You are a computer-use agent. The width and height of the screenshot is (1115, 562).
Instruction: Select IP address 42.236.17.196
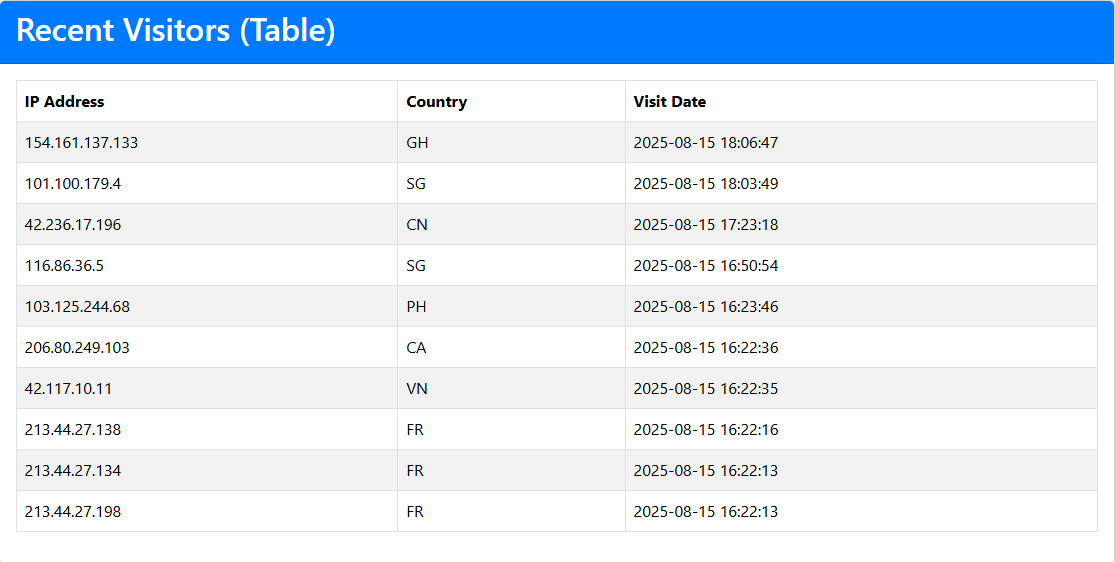73,225
